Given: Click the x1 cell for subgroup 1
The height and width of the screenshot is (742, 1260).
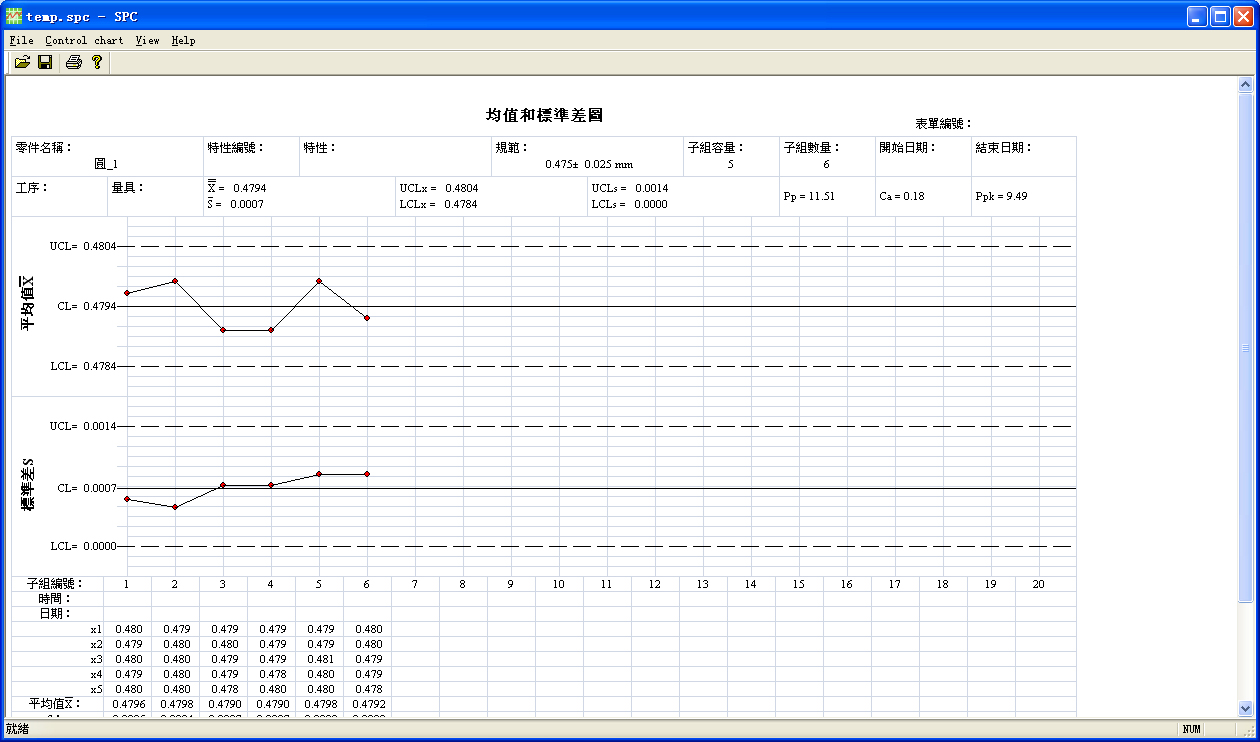Looking at the screenshot, I should point(127,629).
